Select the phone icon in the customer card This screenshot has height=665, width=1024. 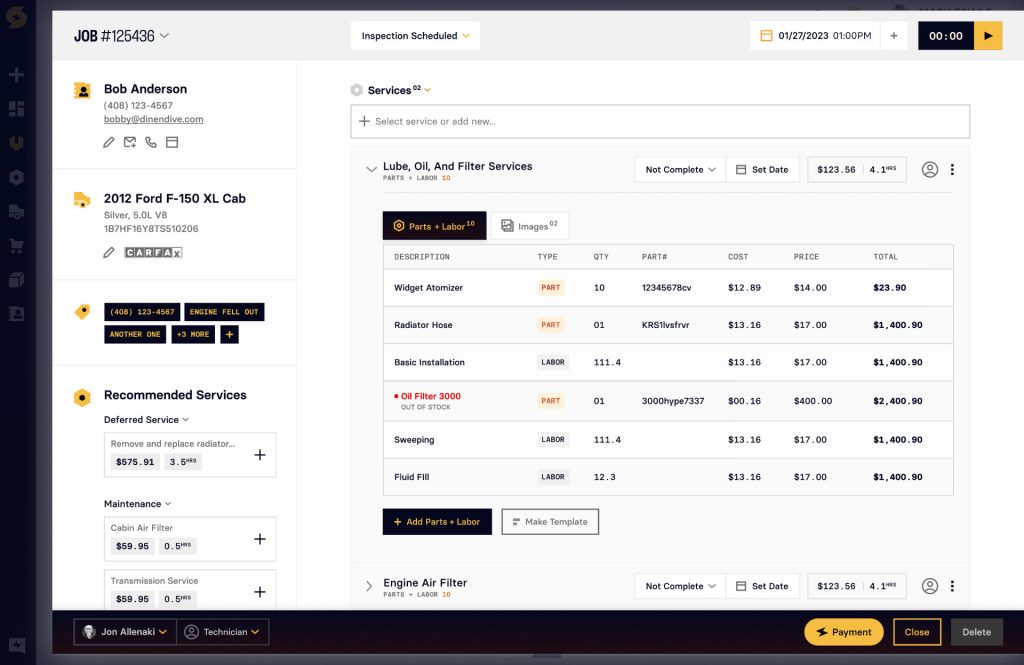[150, 142]
